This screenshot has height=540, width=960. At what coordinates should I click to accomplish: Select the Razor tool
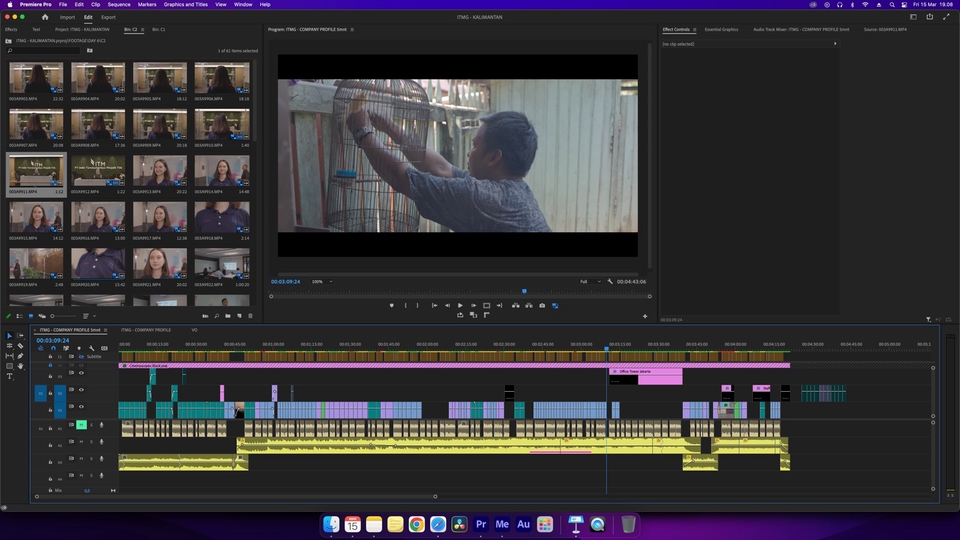click(x=20, y=346)
